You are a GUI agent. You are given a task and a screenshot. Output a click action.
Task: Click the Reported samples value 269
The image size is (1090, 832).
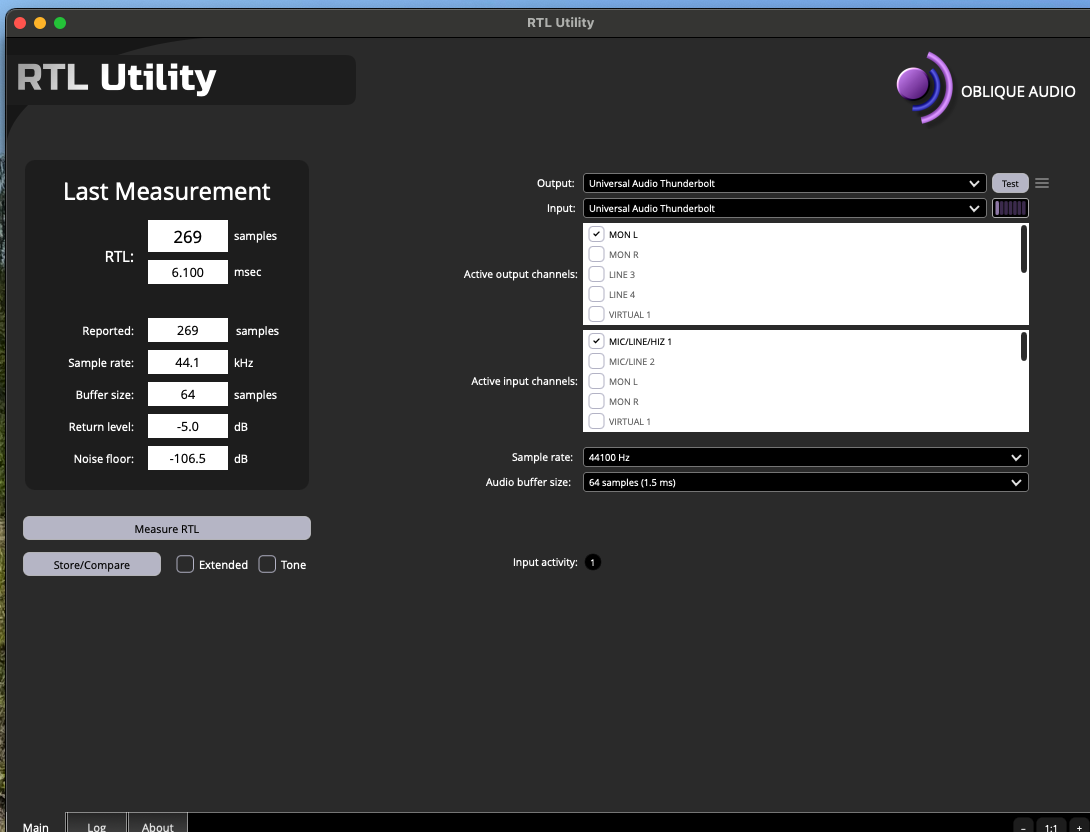click(188, 330)
